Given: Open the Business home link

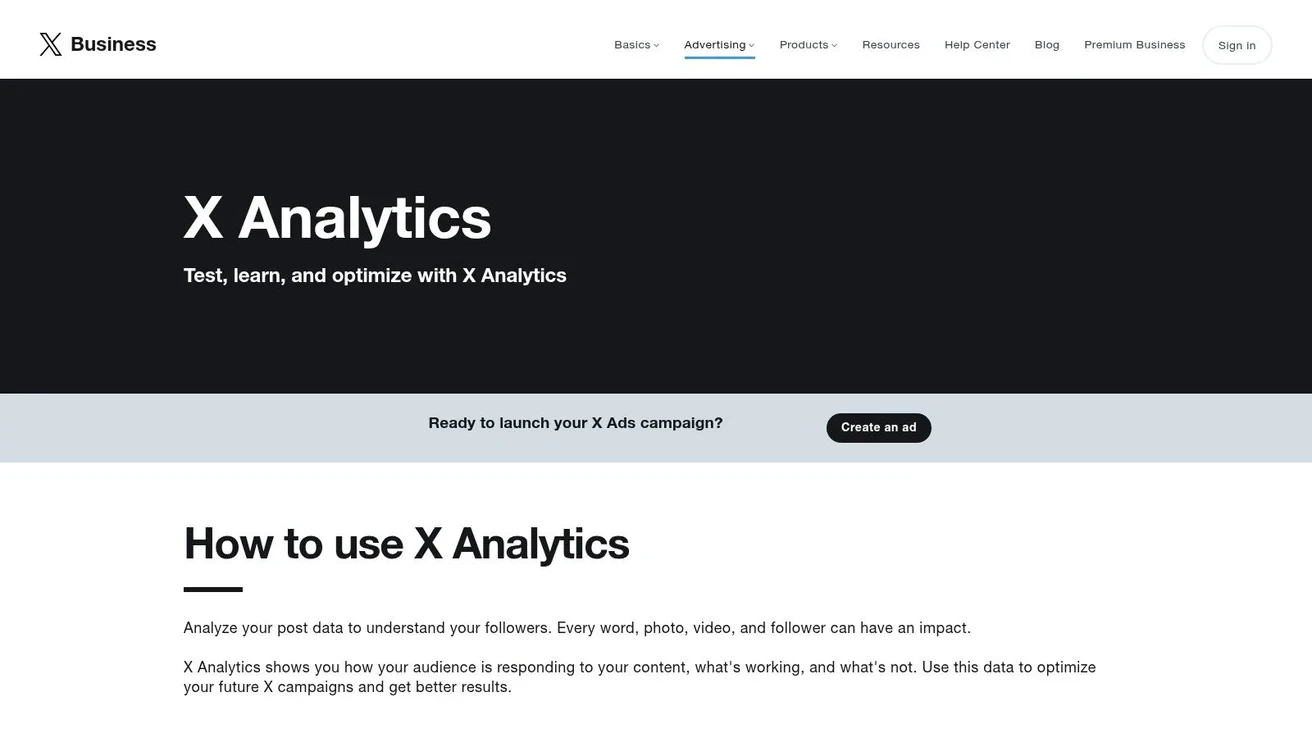Looking at the screenshot, I should click(113, 44).
